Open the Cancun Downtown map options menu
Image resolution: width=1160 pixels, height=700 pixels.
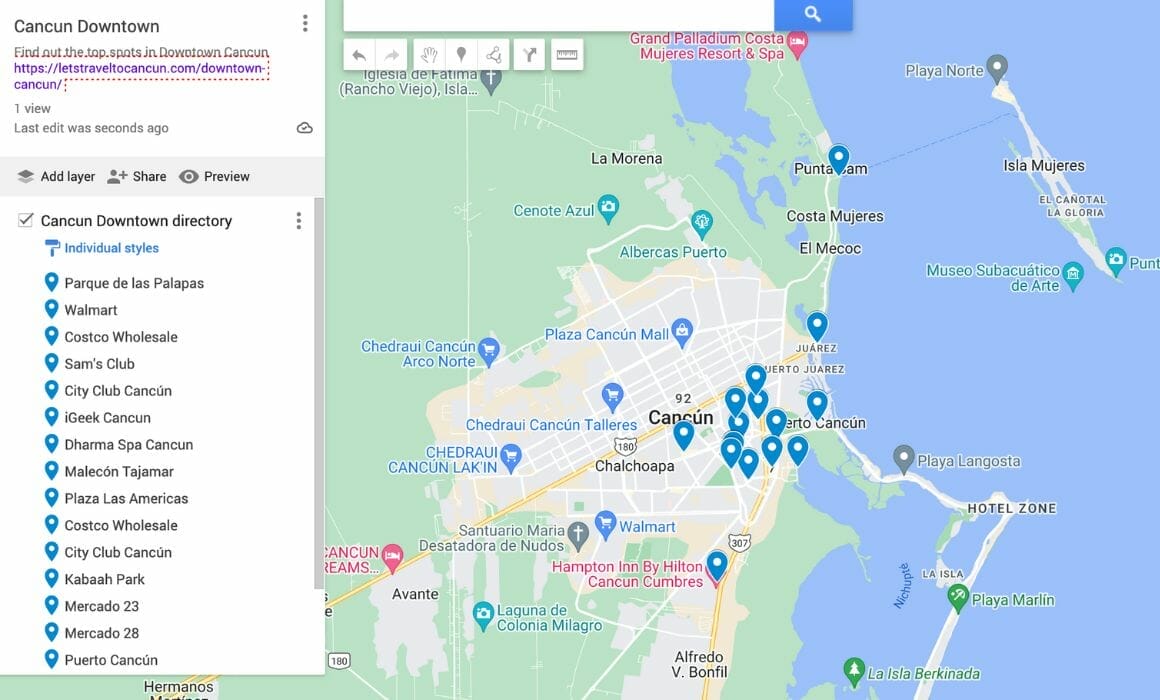pyautogui.click(x=305, y=24)
